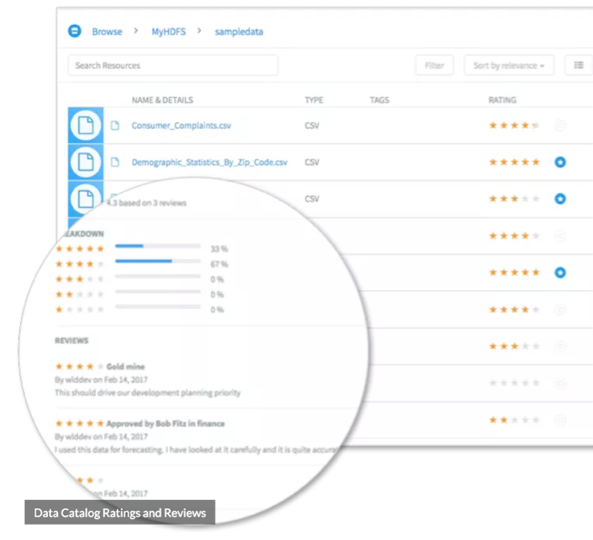Open the Sort by relevance dropdown

click(x=509, y=65)
